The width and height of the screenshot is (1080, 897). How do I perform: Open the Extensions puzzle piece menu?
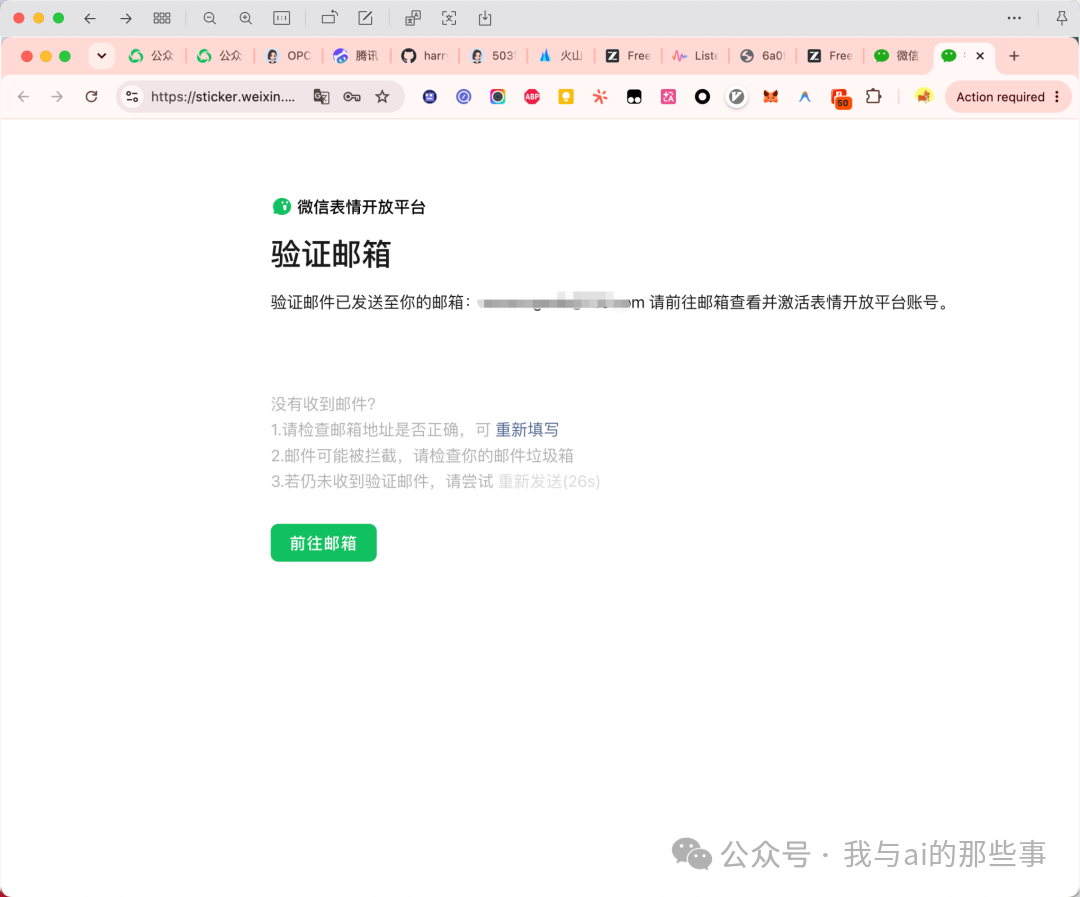873,96
